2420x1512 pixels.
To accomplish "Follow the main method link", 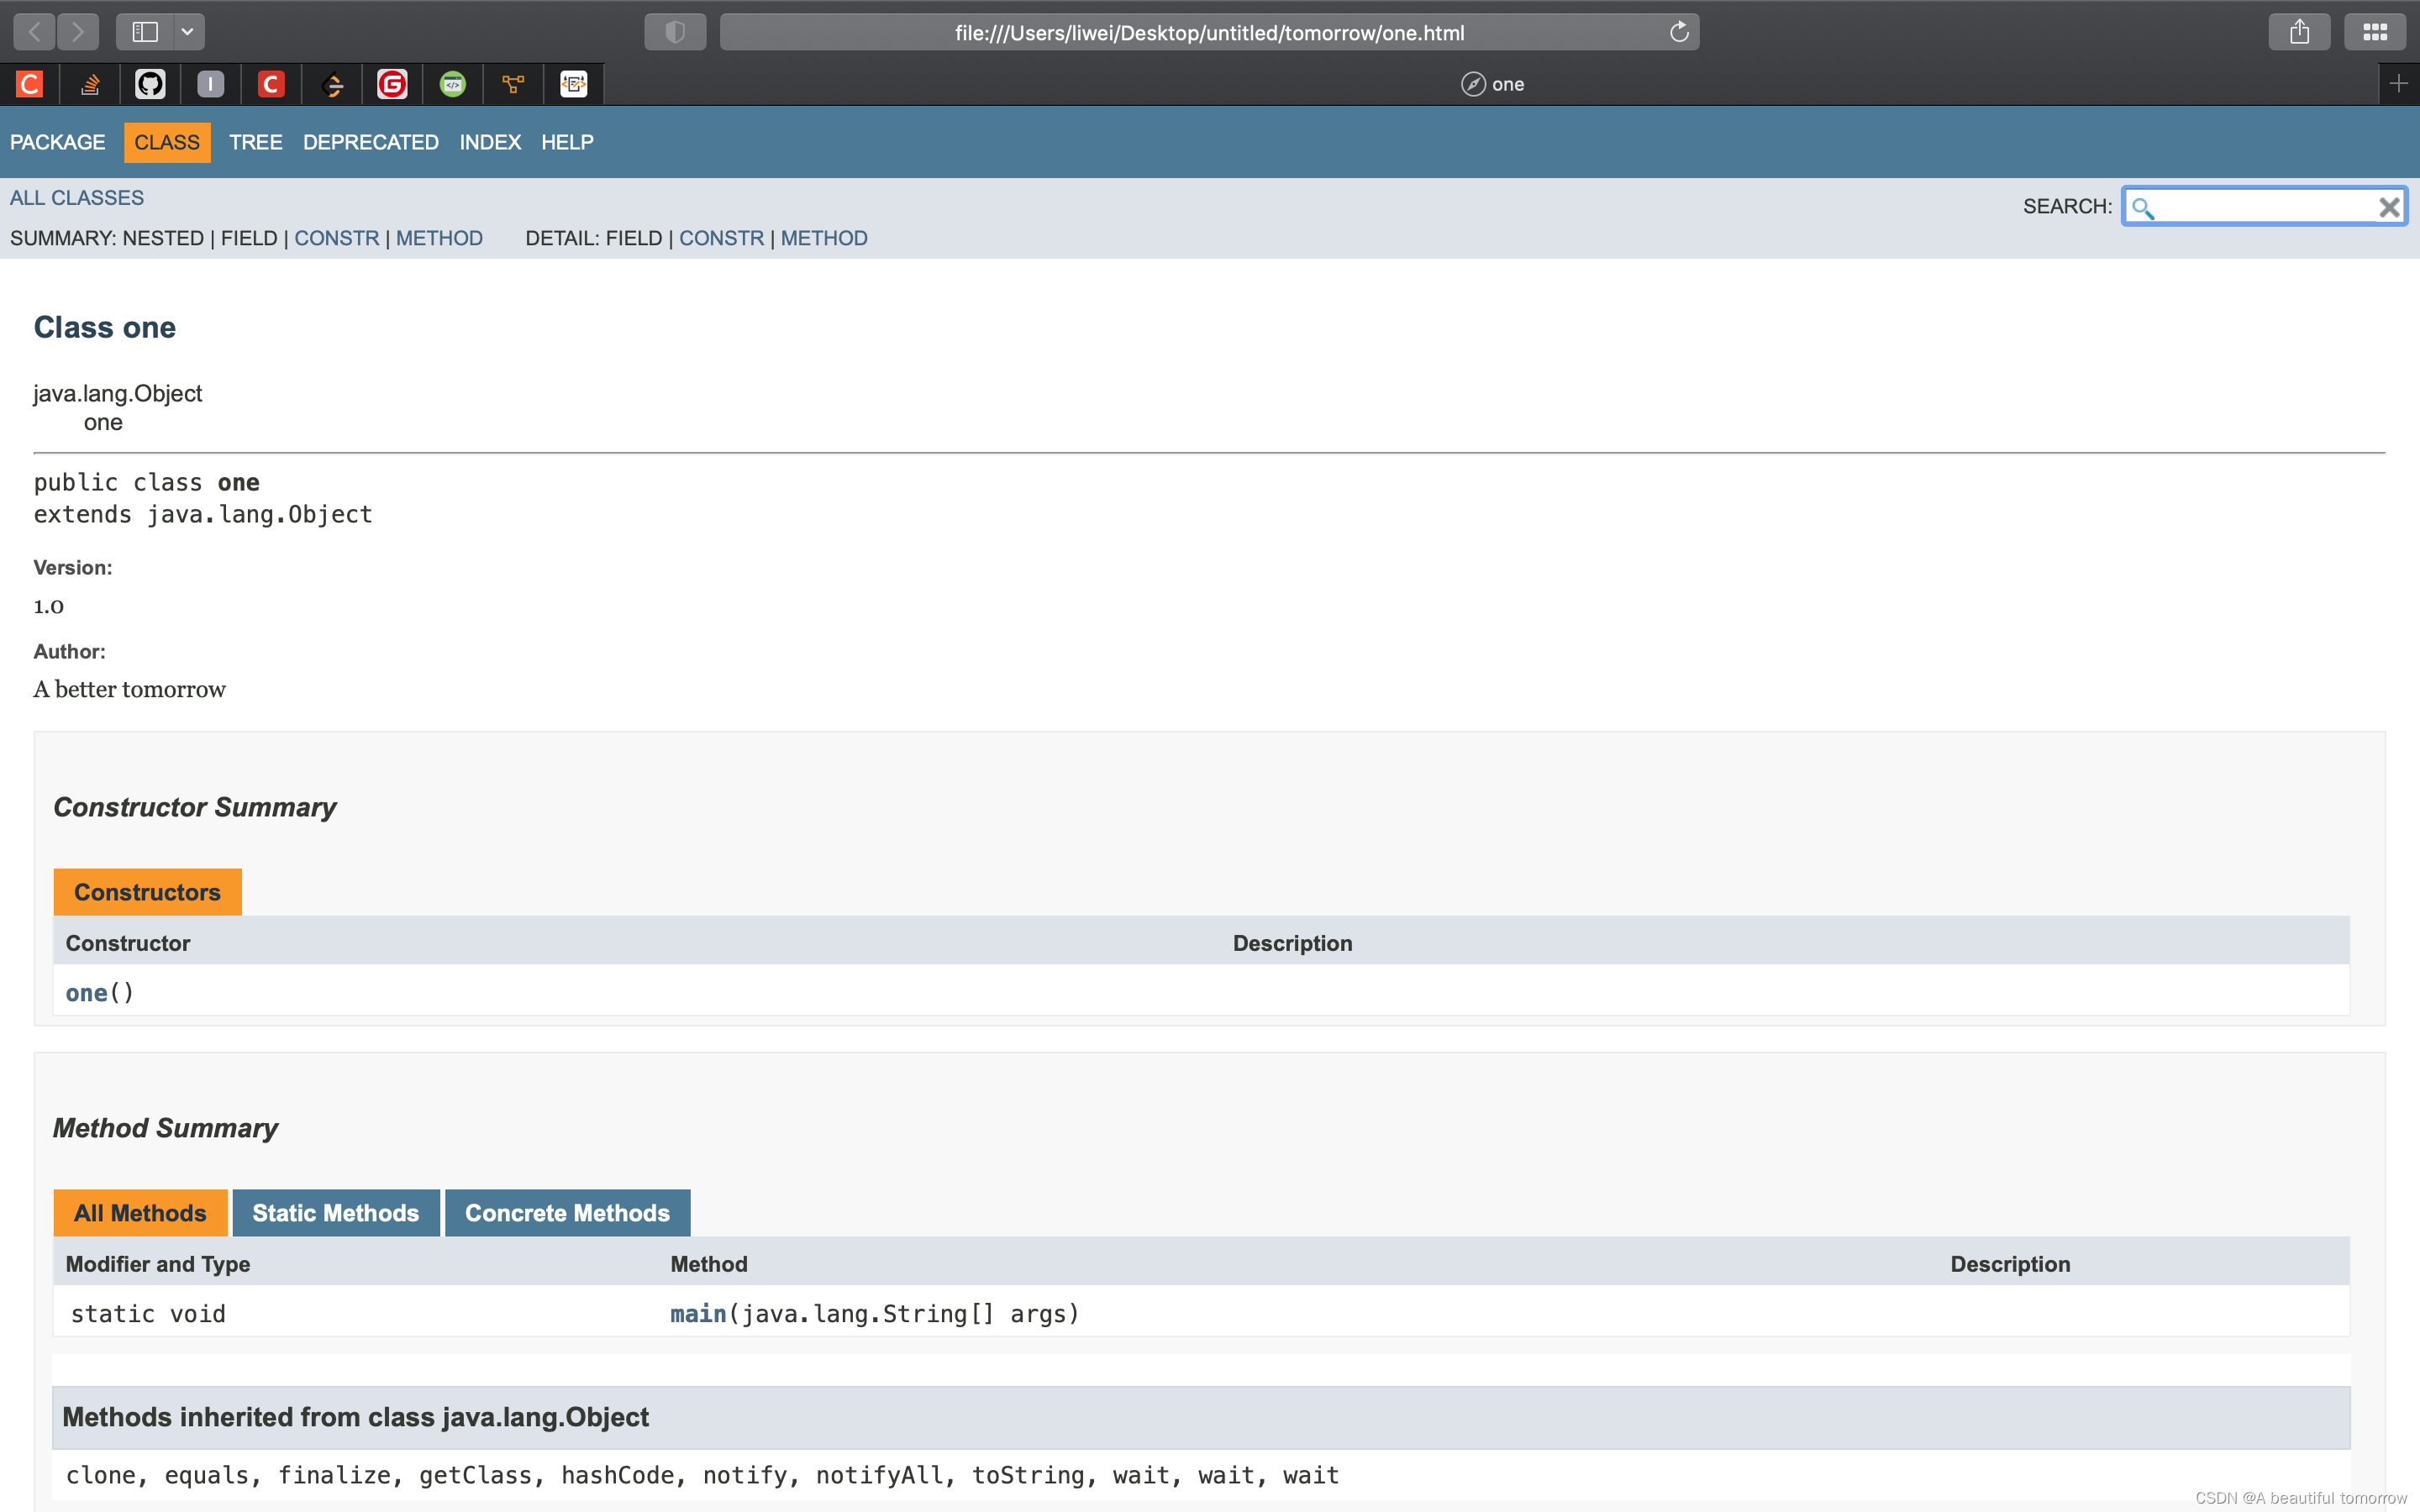I will pos(697,1314).
